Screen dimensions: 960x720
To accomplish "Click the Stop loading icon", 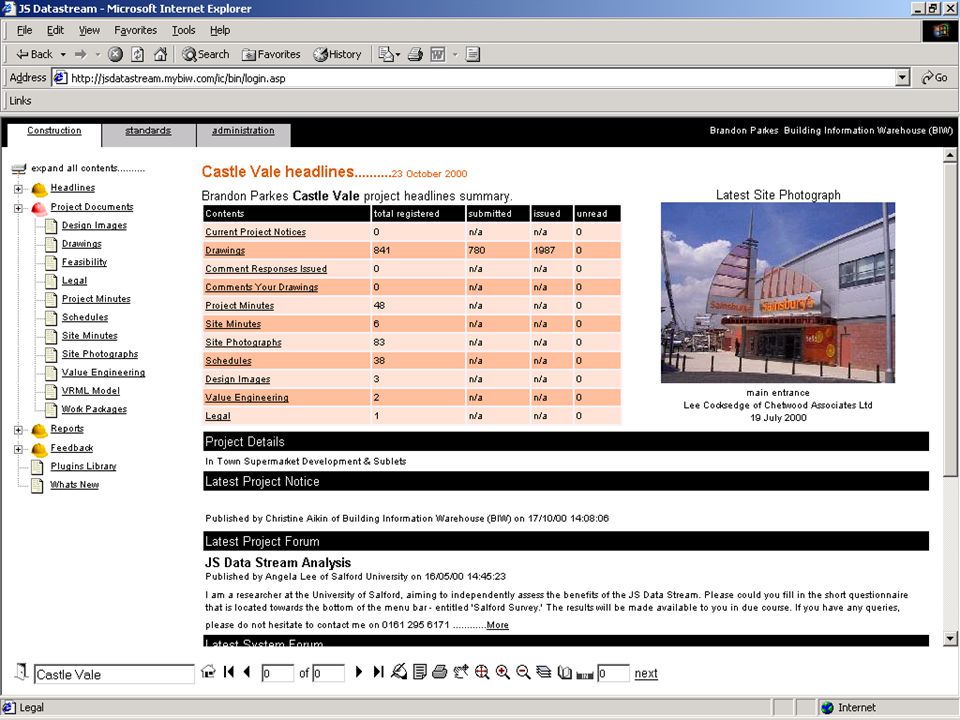I will click(x=115, y=54).
